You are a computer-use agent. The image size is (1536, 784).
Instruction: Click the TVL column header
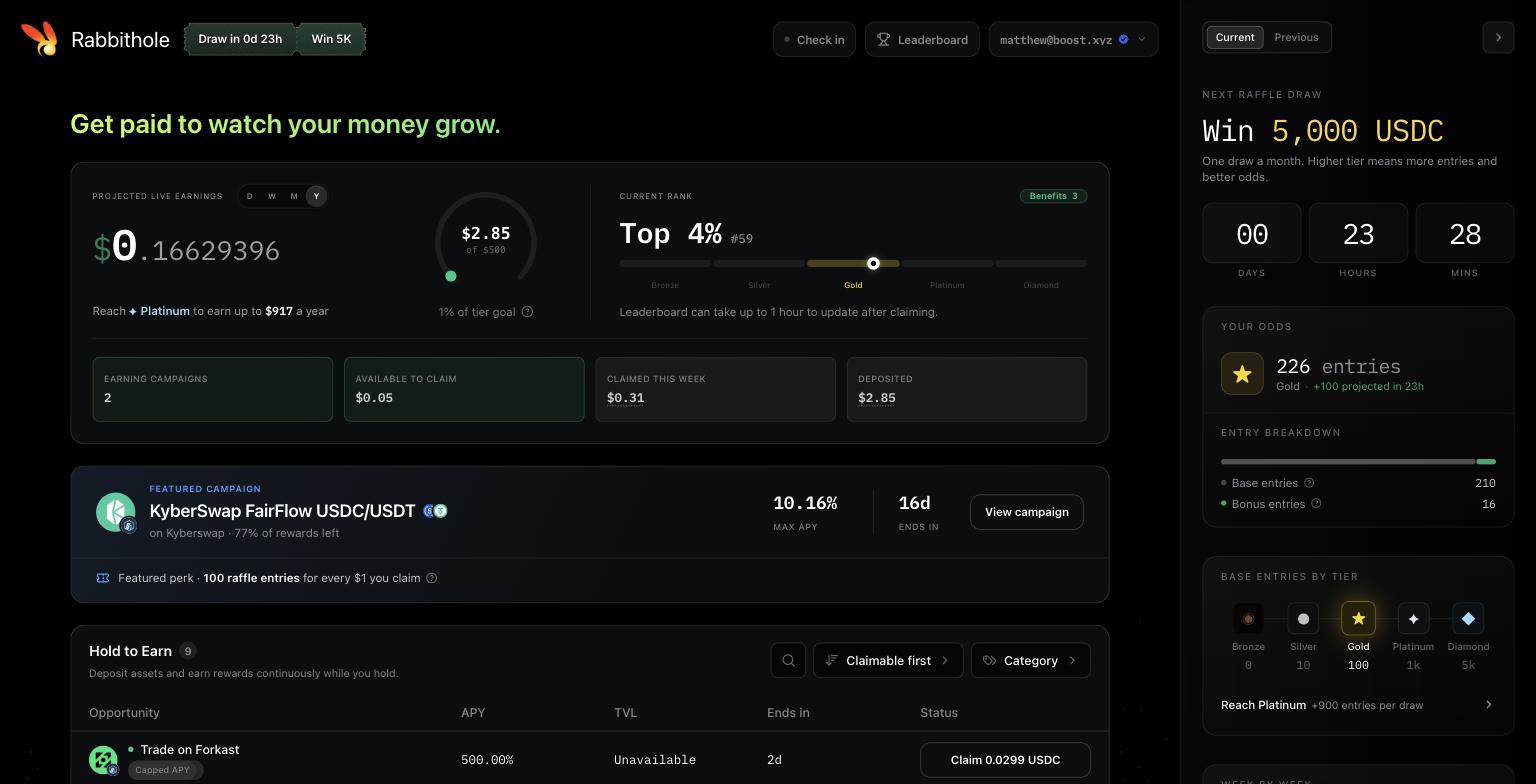point(625,713)
